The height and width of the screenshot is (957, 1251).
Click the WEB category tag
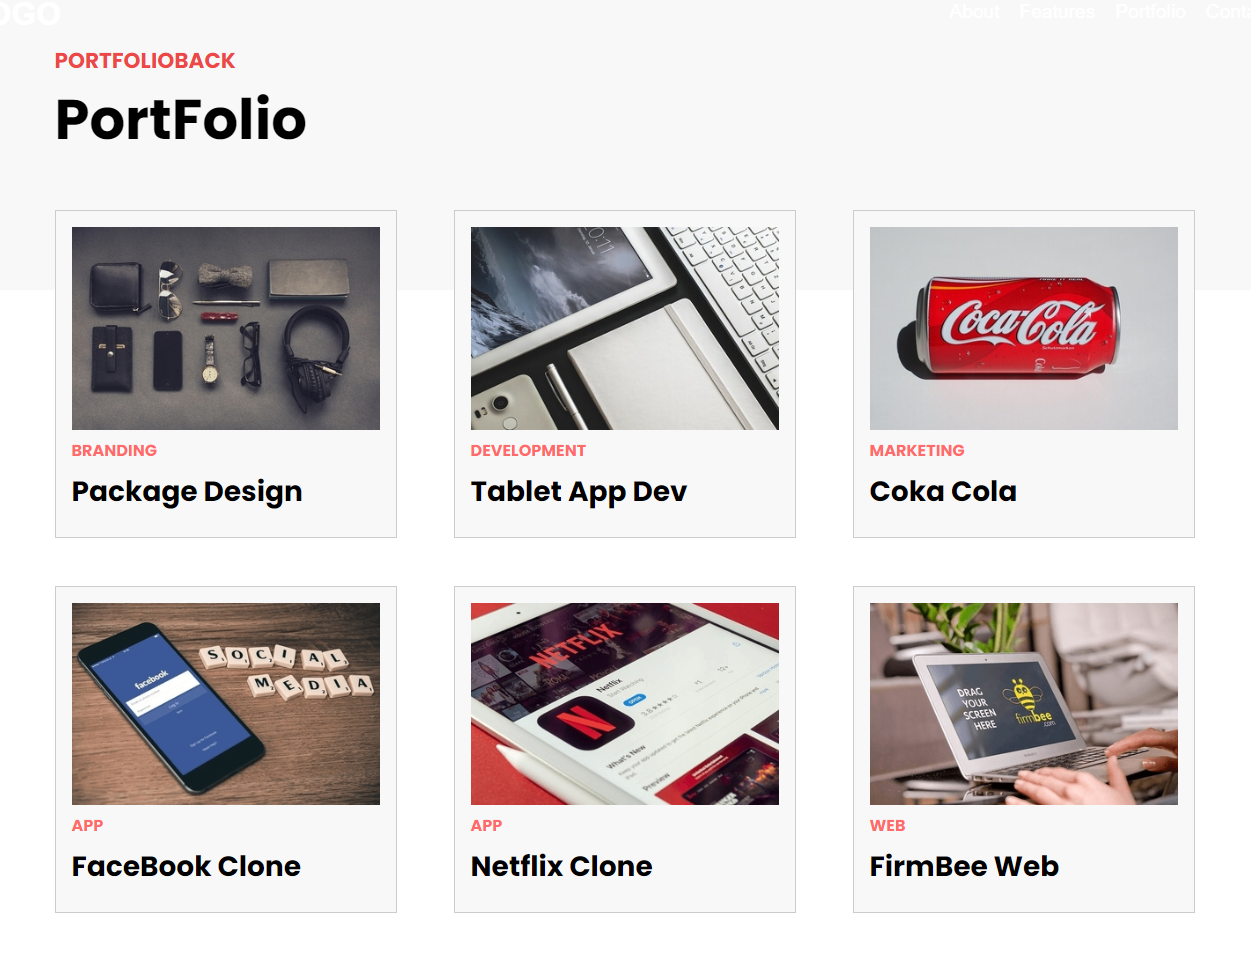pos(887,826)
